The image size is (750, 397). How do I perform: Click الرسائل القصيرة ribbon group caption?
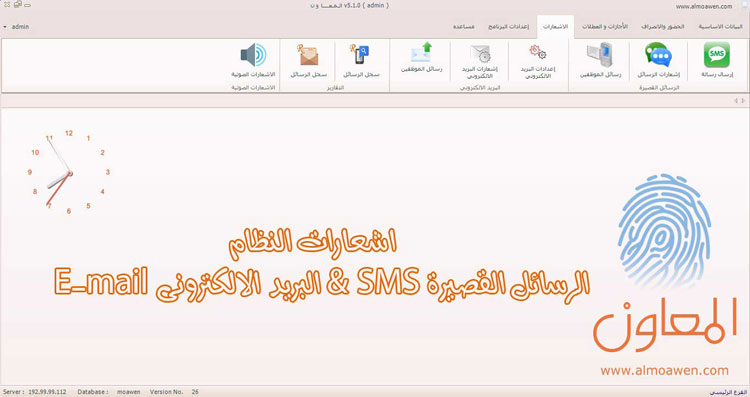[x=659, y=88]
